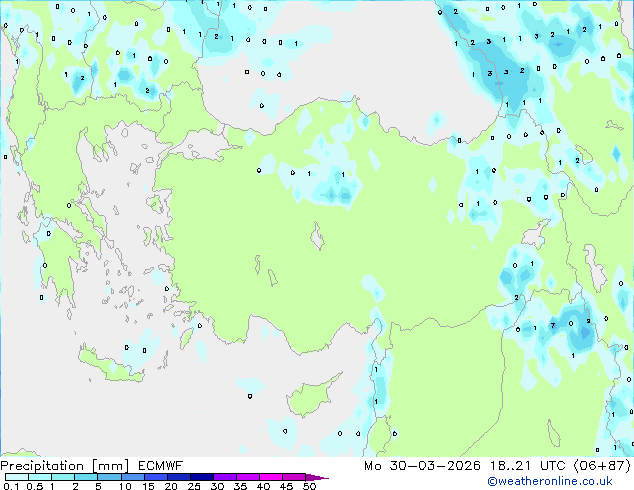Click the legend swatch between 15 and 20
Viewport: 634px width, 490px height.
pyautogui.click(x=155, y=477)
